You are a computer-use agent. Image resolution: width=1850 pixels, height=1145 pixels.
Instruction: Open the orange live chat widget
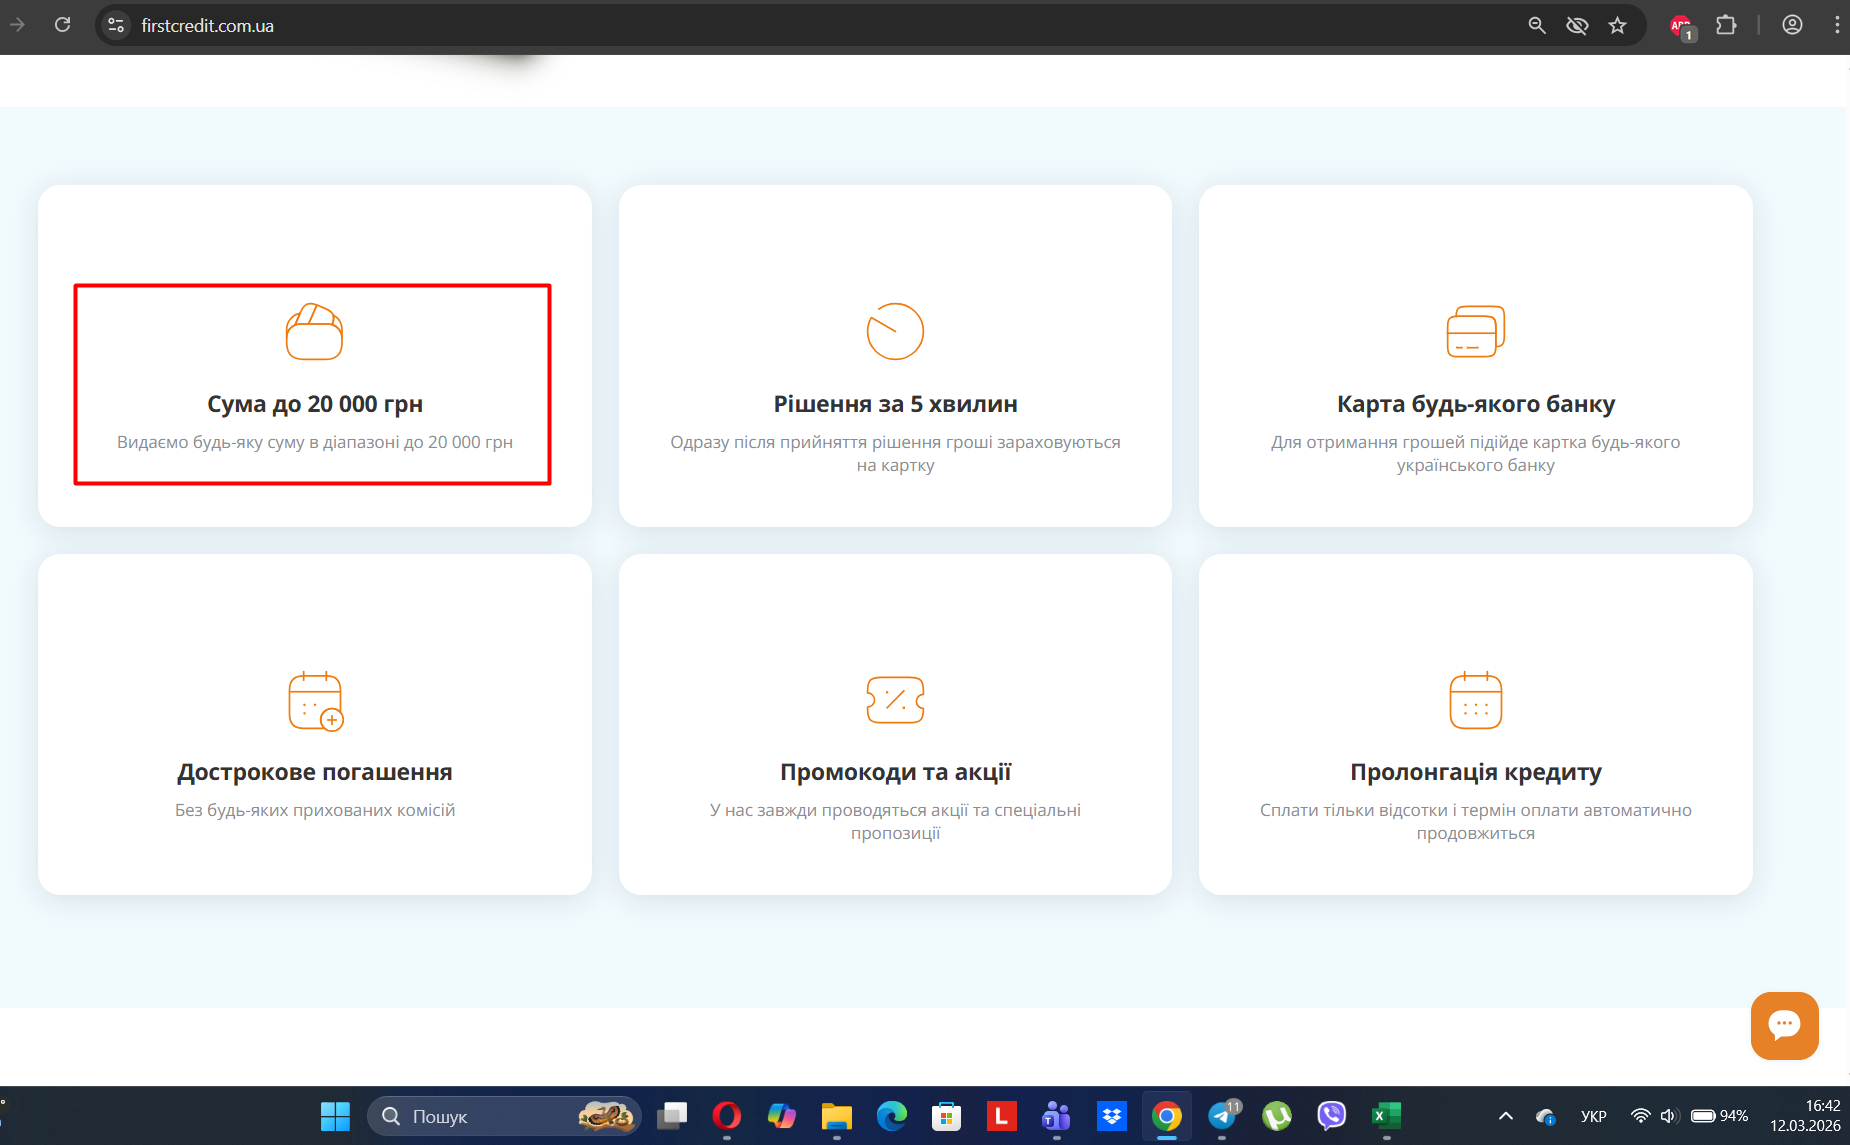pyautogui.click(x=1784, y=1025)
